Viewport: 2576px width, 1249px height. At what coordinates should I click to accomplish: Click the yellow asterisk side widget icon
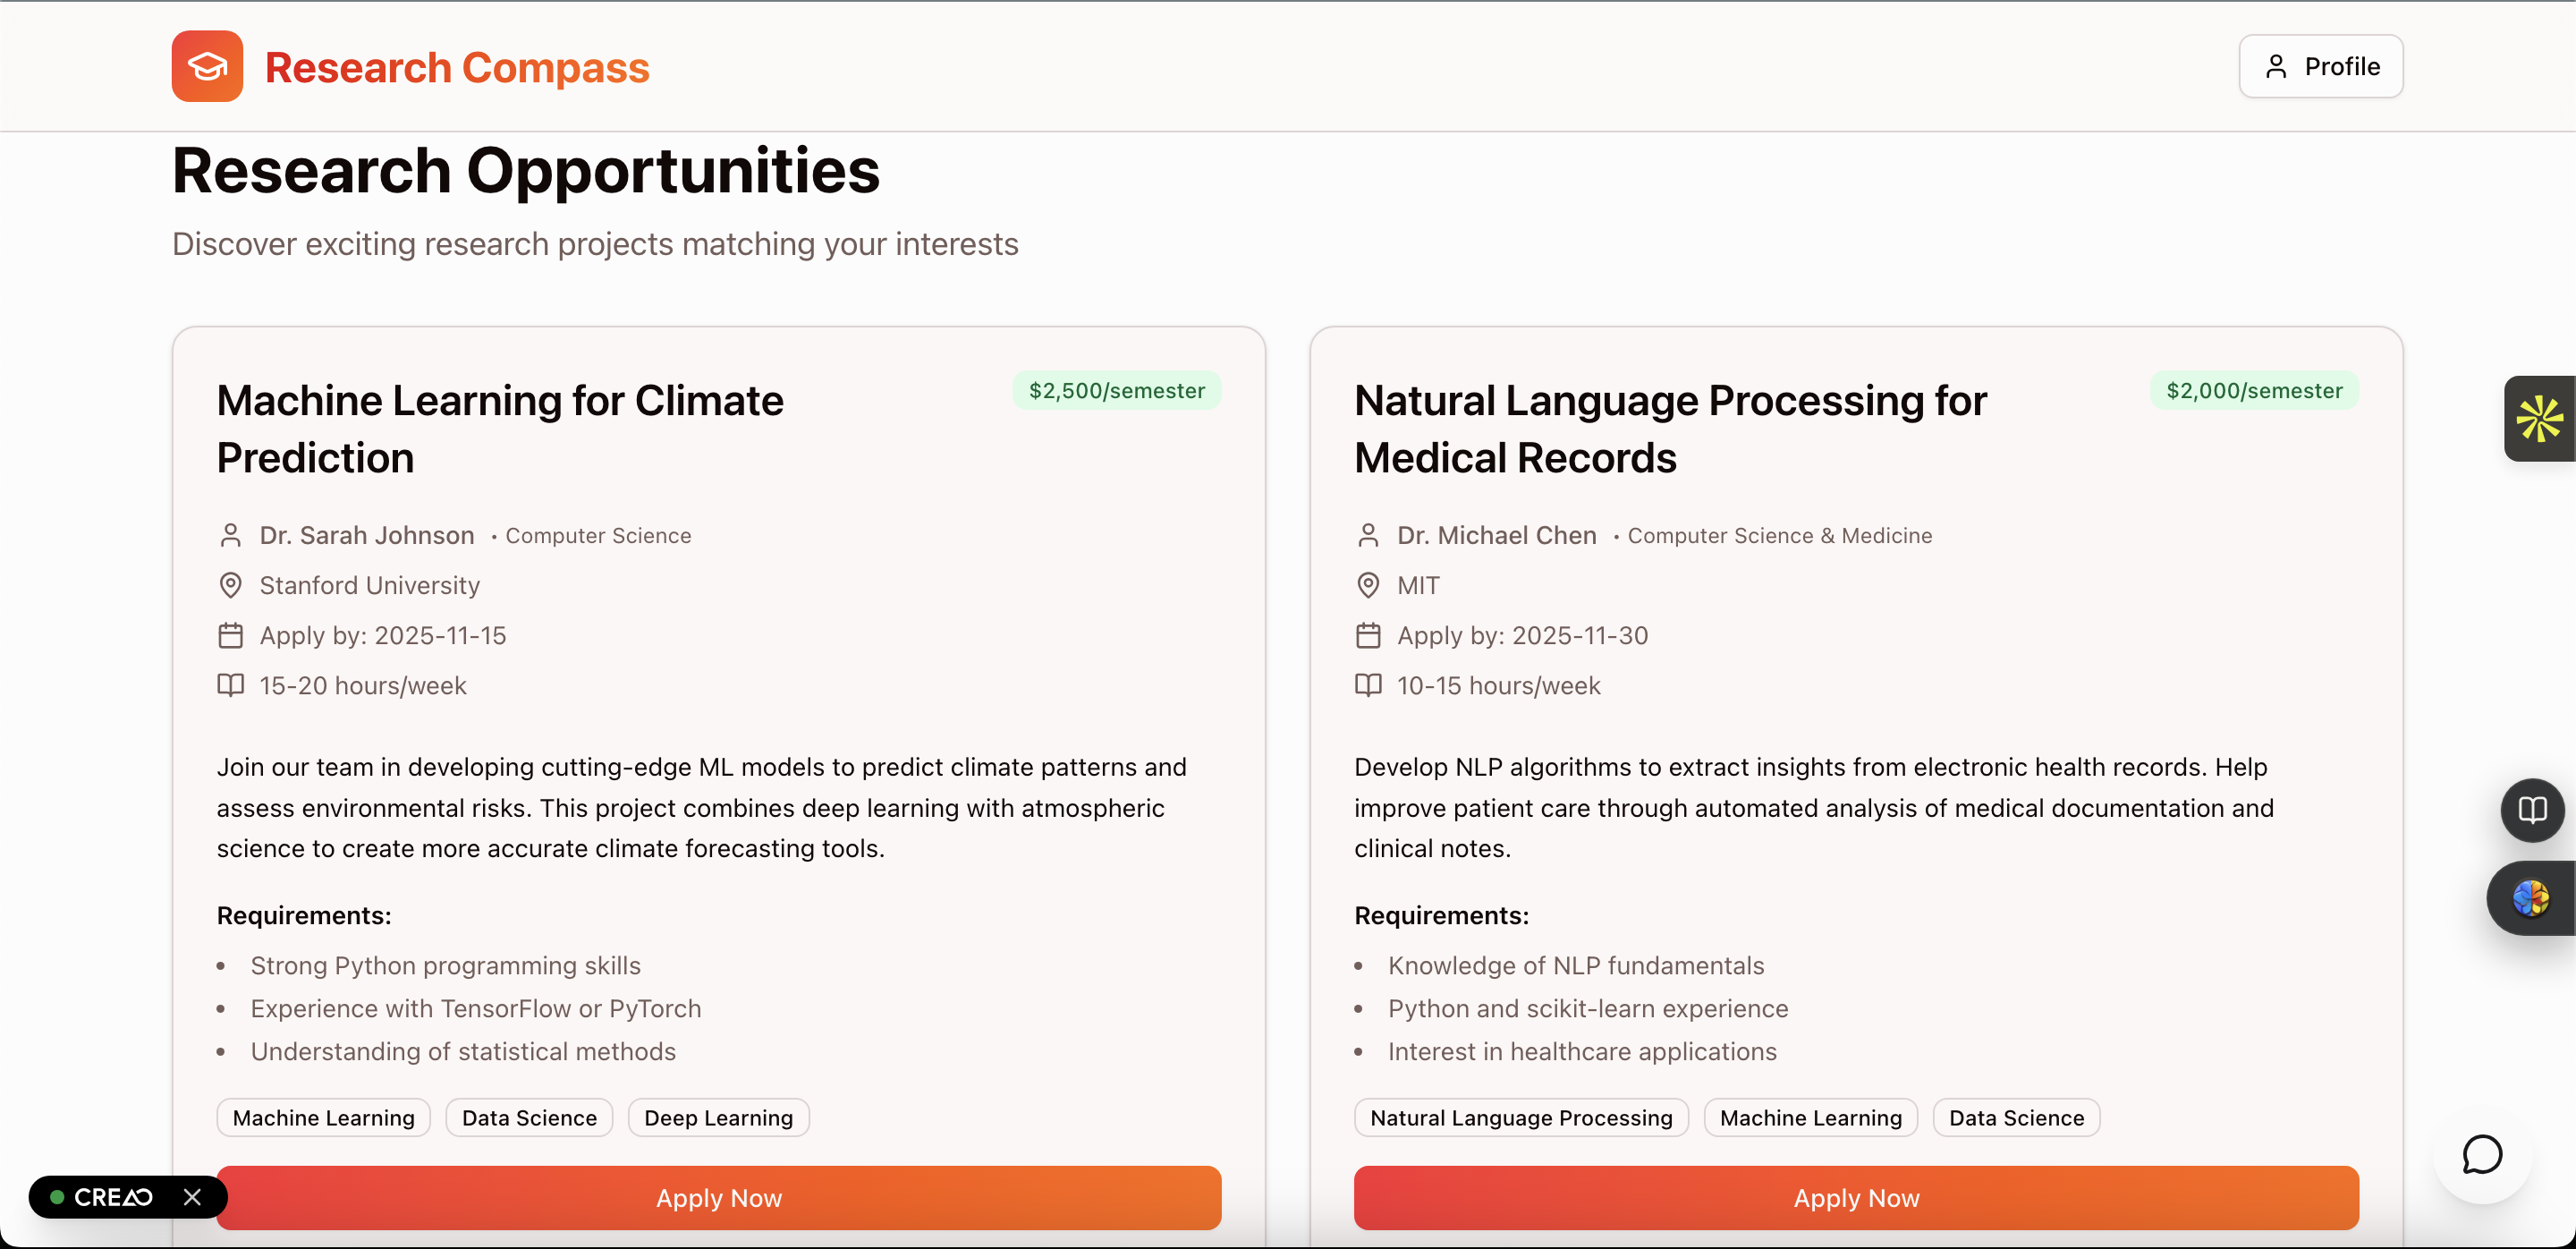(x=2539, y=418)
